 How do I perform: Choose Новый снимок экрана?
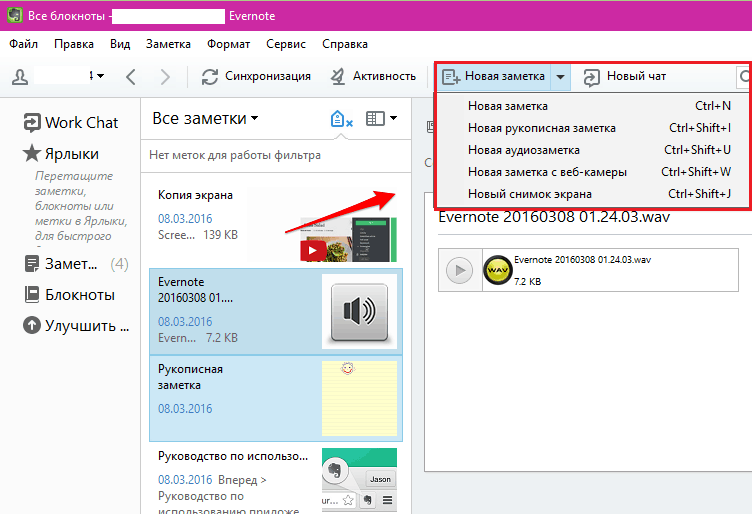593,194
